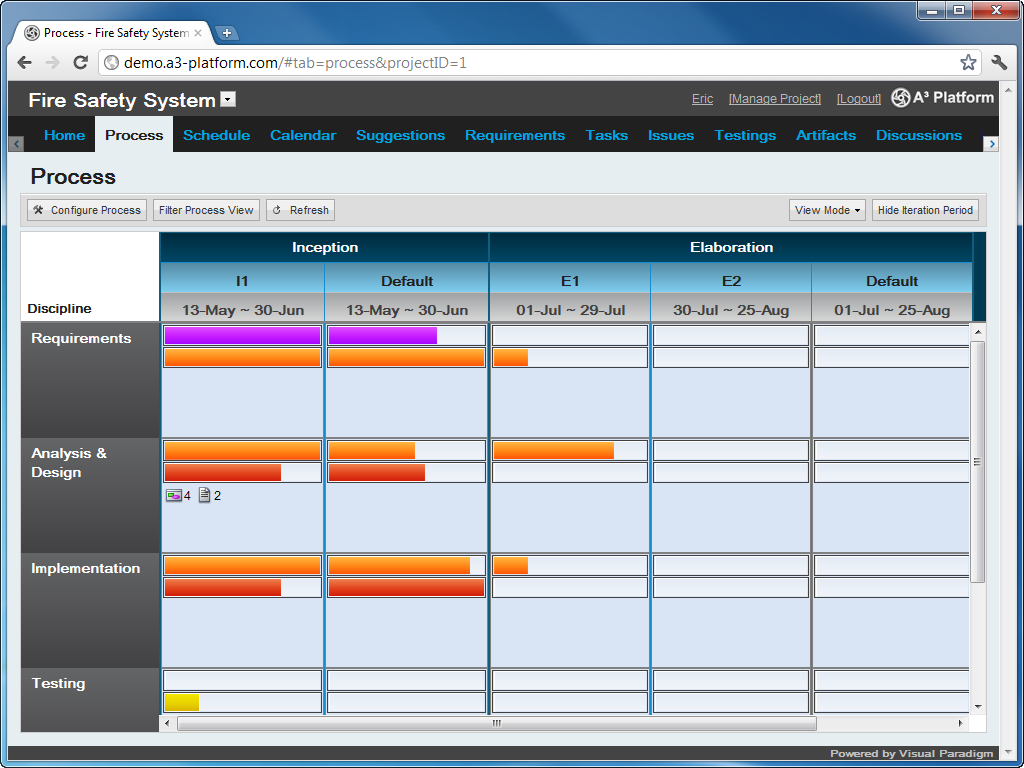This screenshot has height=768, width=1024.
Task: Open the View Mode dropdown
Action: point(827,210)
